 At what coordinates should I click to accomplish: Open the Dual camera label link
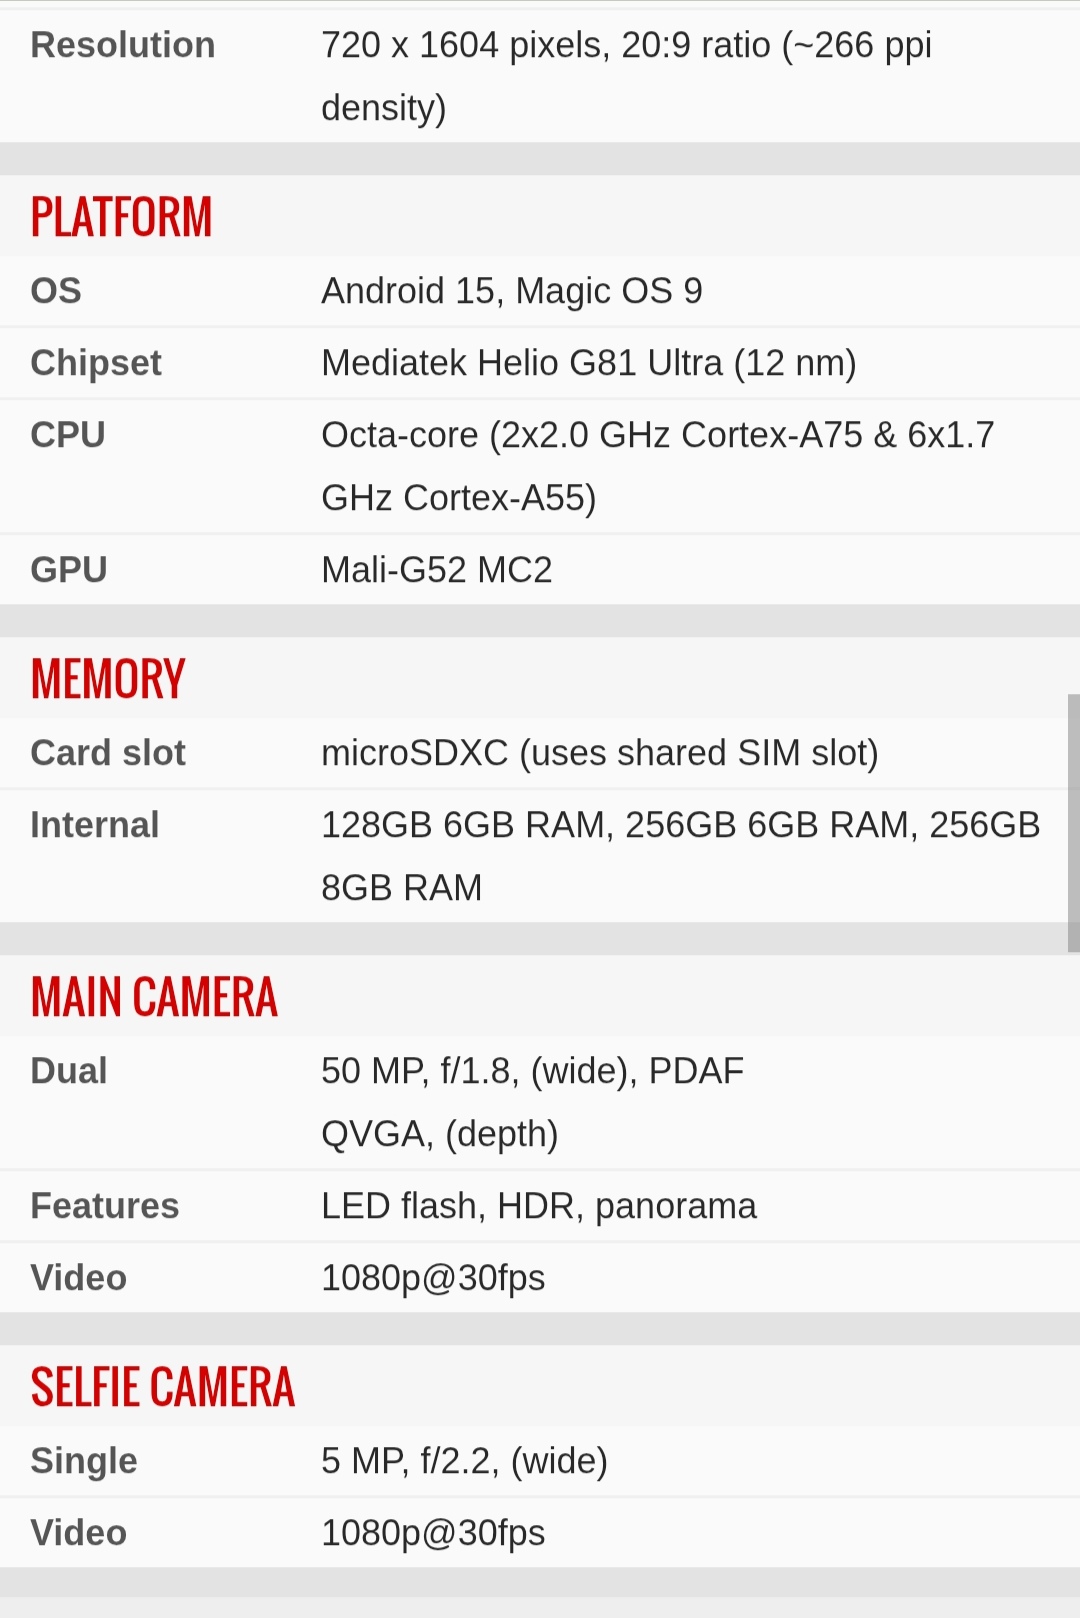69,1071
